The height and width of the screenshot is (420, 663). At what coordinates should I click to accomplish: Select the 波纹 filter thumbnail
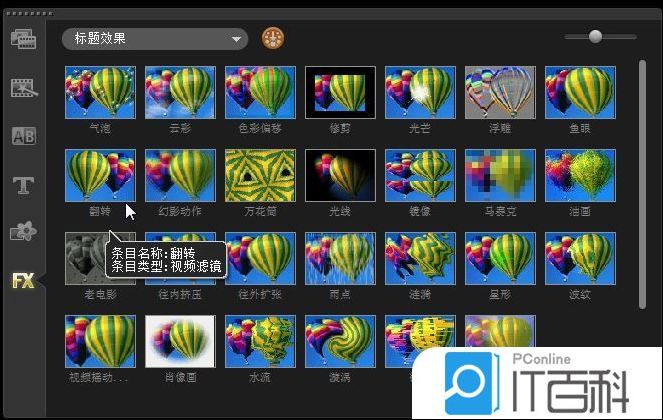pyautogui.click(x=580, y=258)
